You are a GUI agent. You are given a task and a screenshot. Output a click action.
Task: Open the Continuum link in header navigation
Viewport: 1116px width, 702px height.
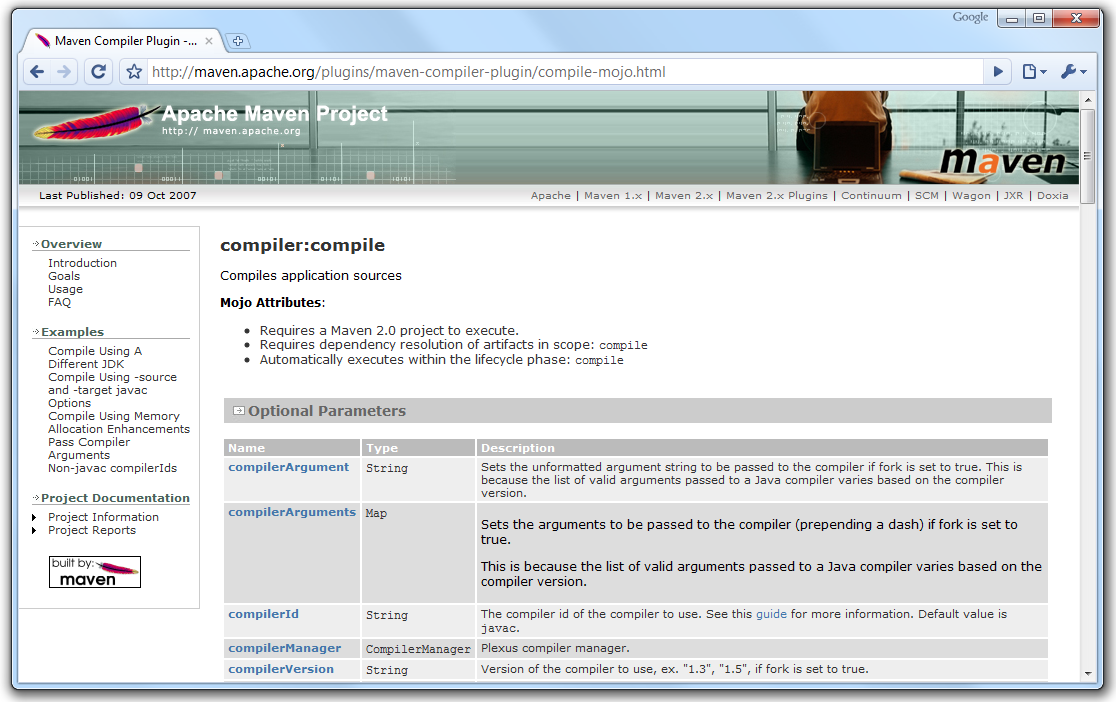point(871,196)
